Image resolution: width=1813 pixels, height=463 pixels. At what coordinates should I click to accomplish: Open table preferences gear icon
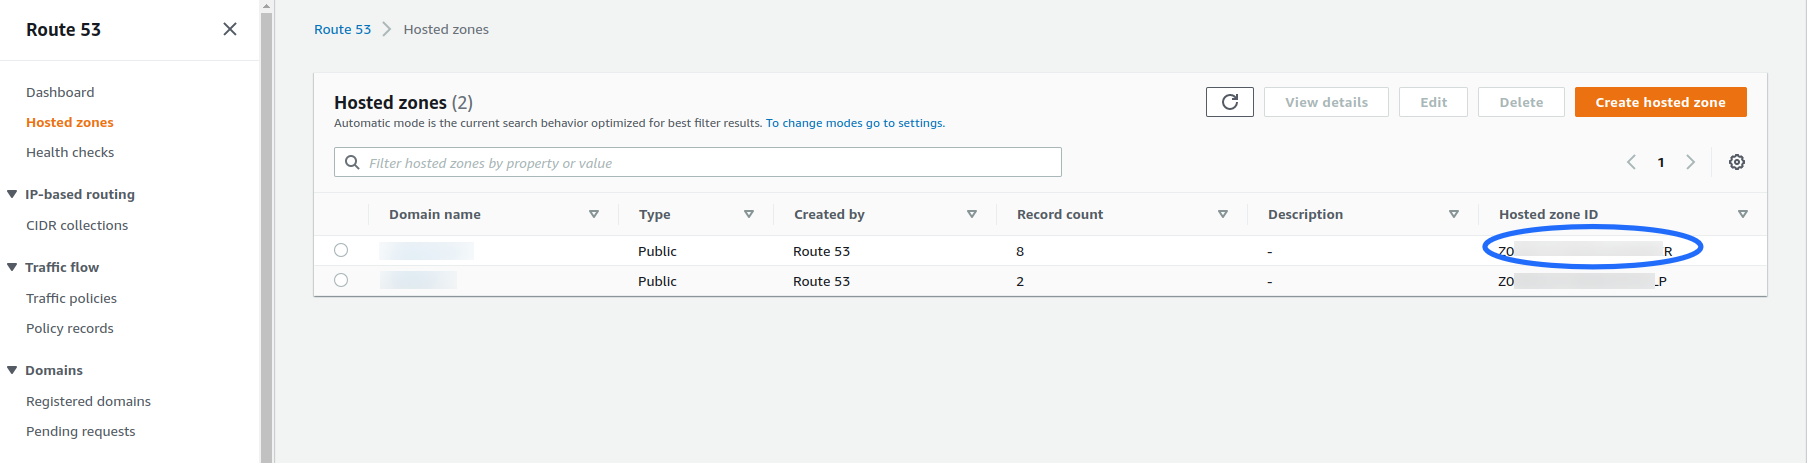tap(1737, 162)
